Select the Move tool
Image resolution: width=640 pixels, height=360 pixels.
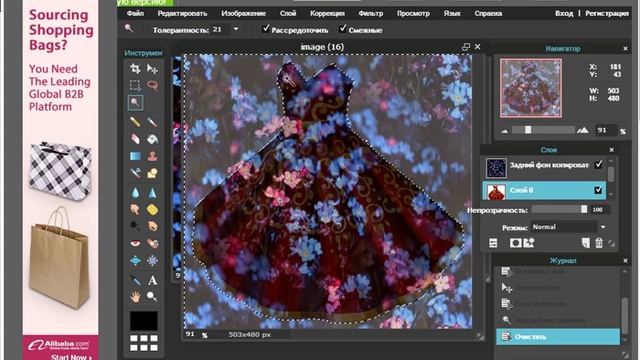152,69
